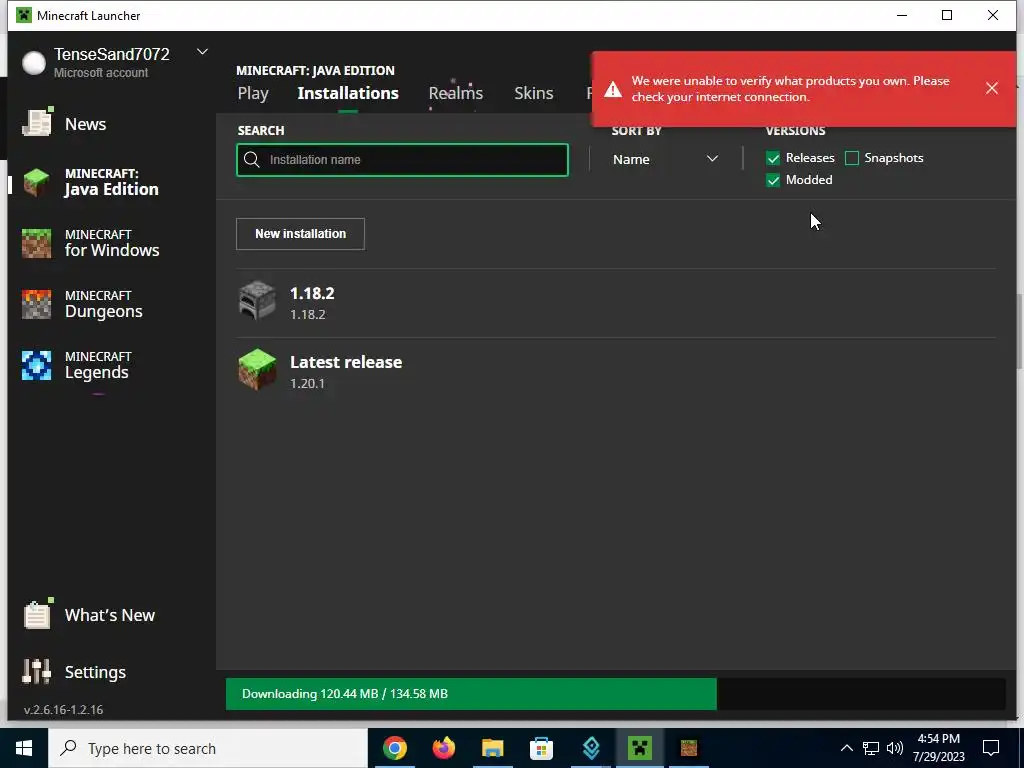The image size is (1024, 768).
Task: Click the dirt block game icon in taskbar
Action: pyautogui.click(x=688, y=748)
